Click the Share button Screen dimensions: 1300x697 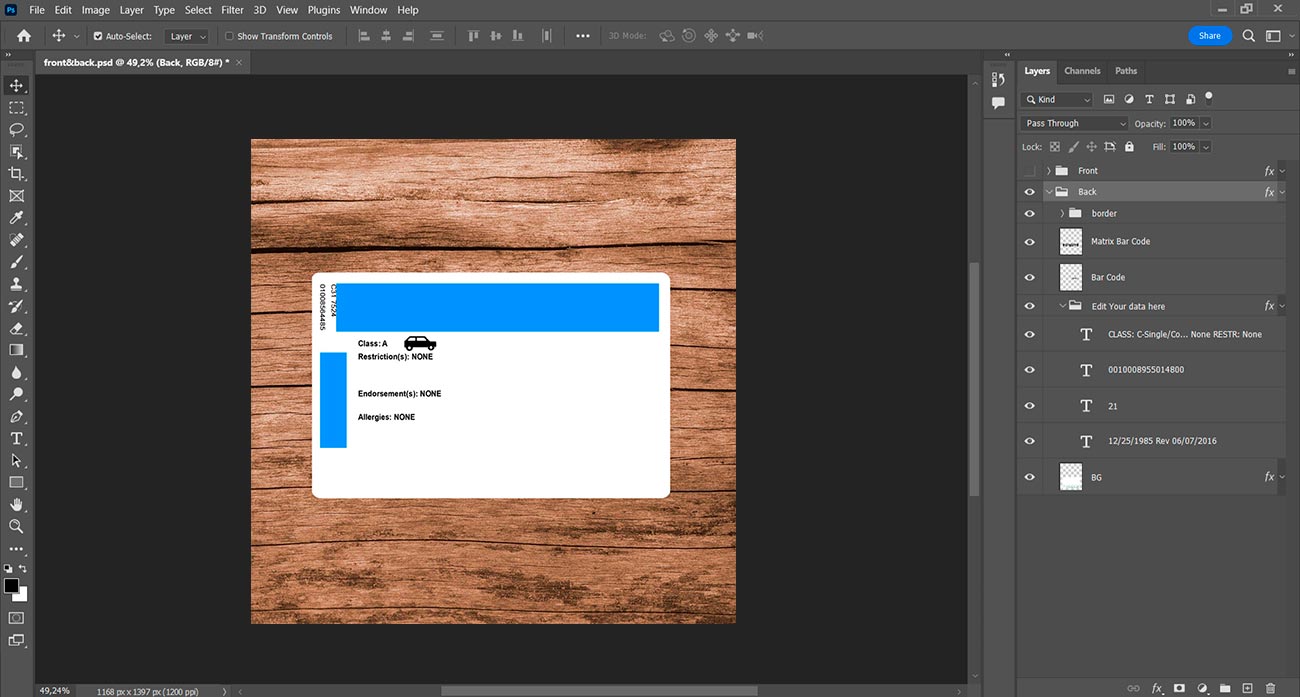tap(1209, 35)
